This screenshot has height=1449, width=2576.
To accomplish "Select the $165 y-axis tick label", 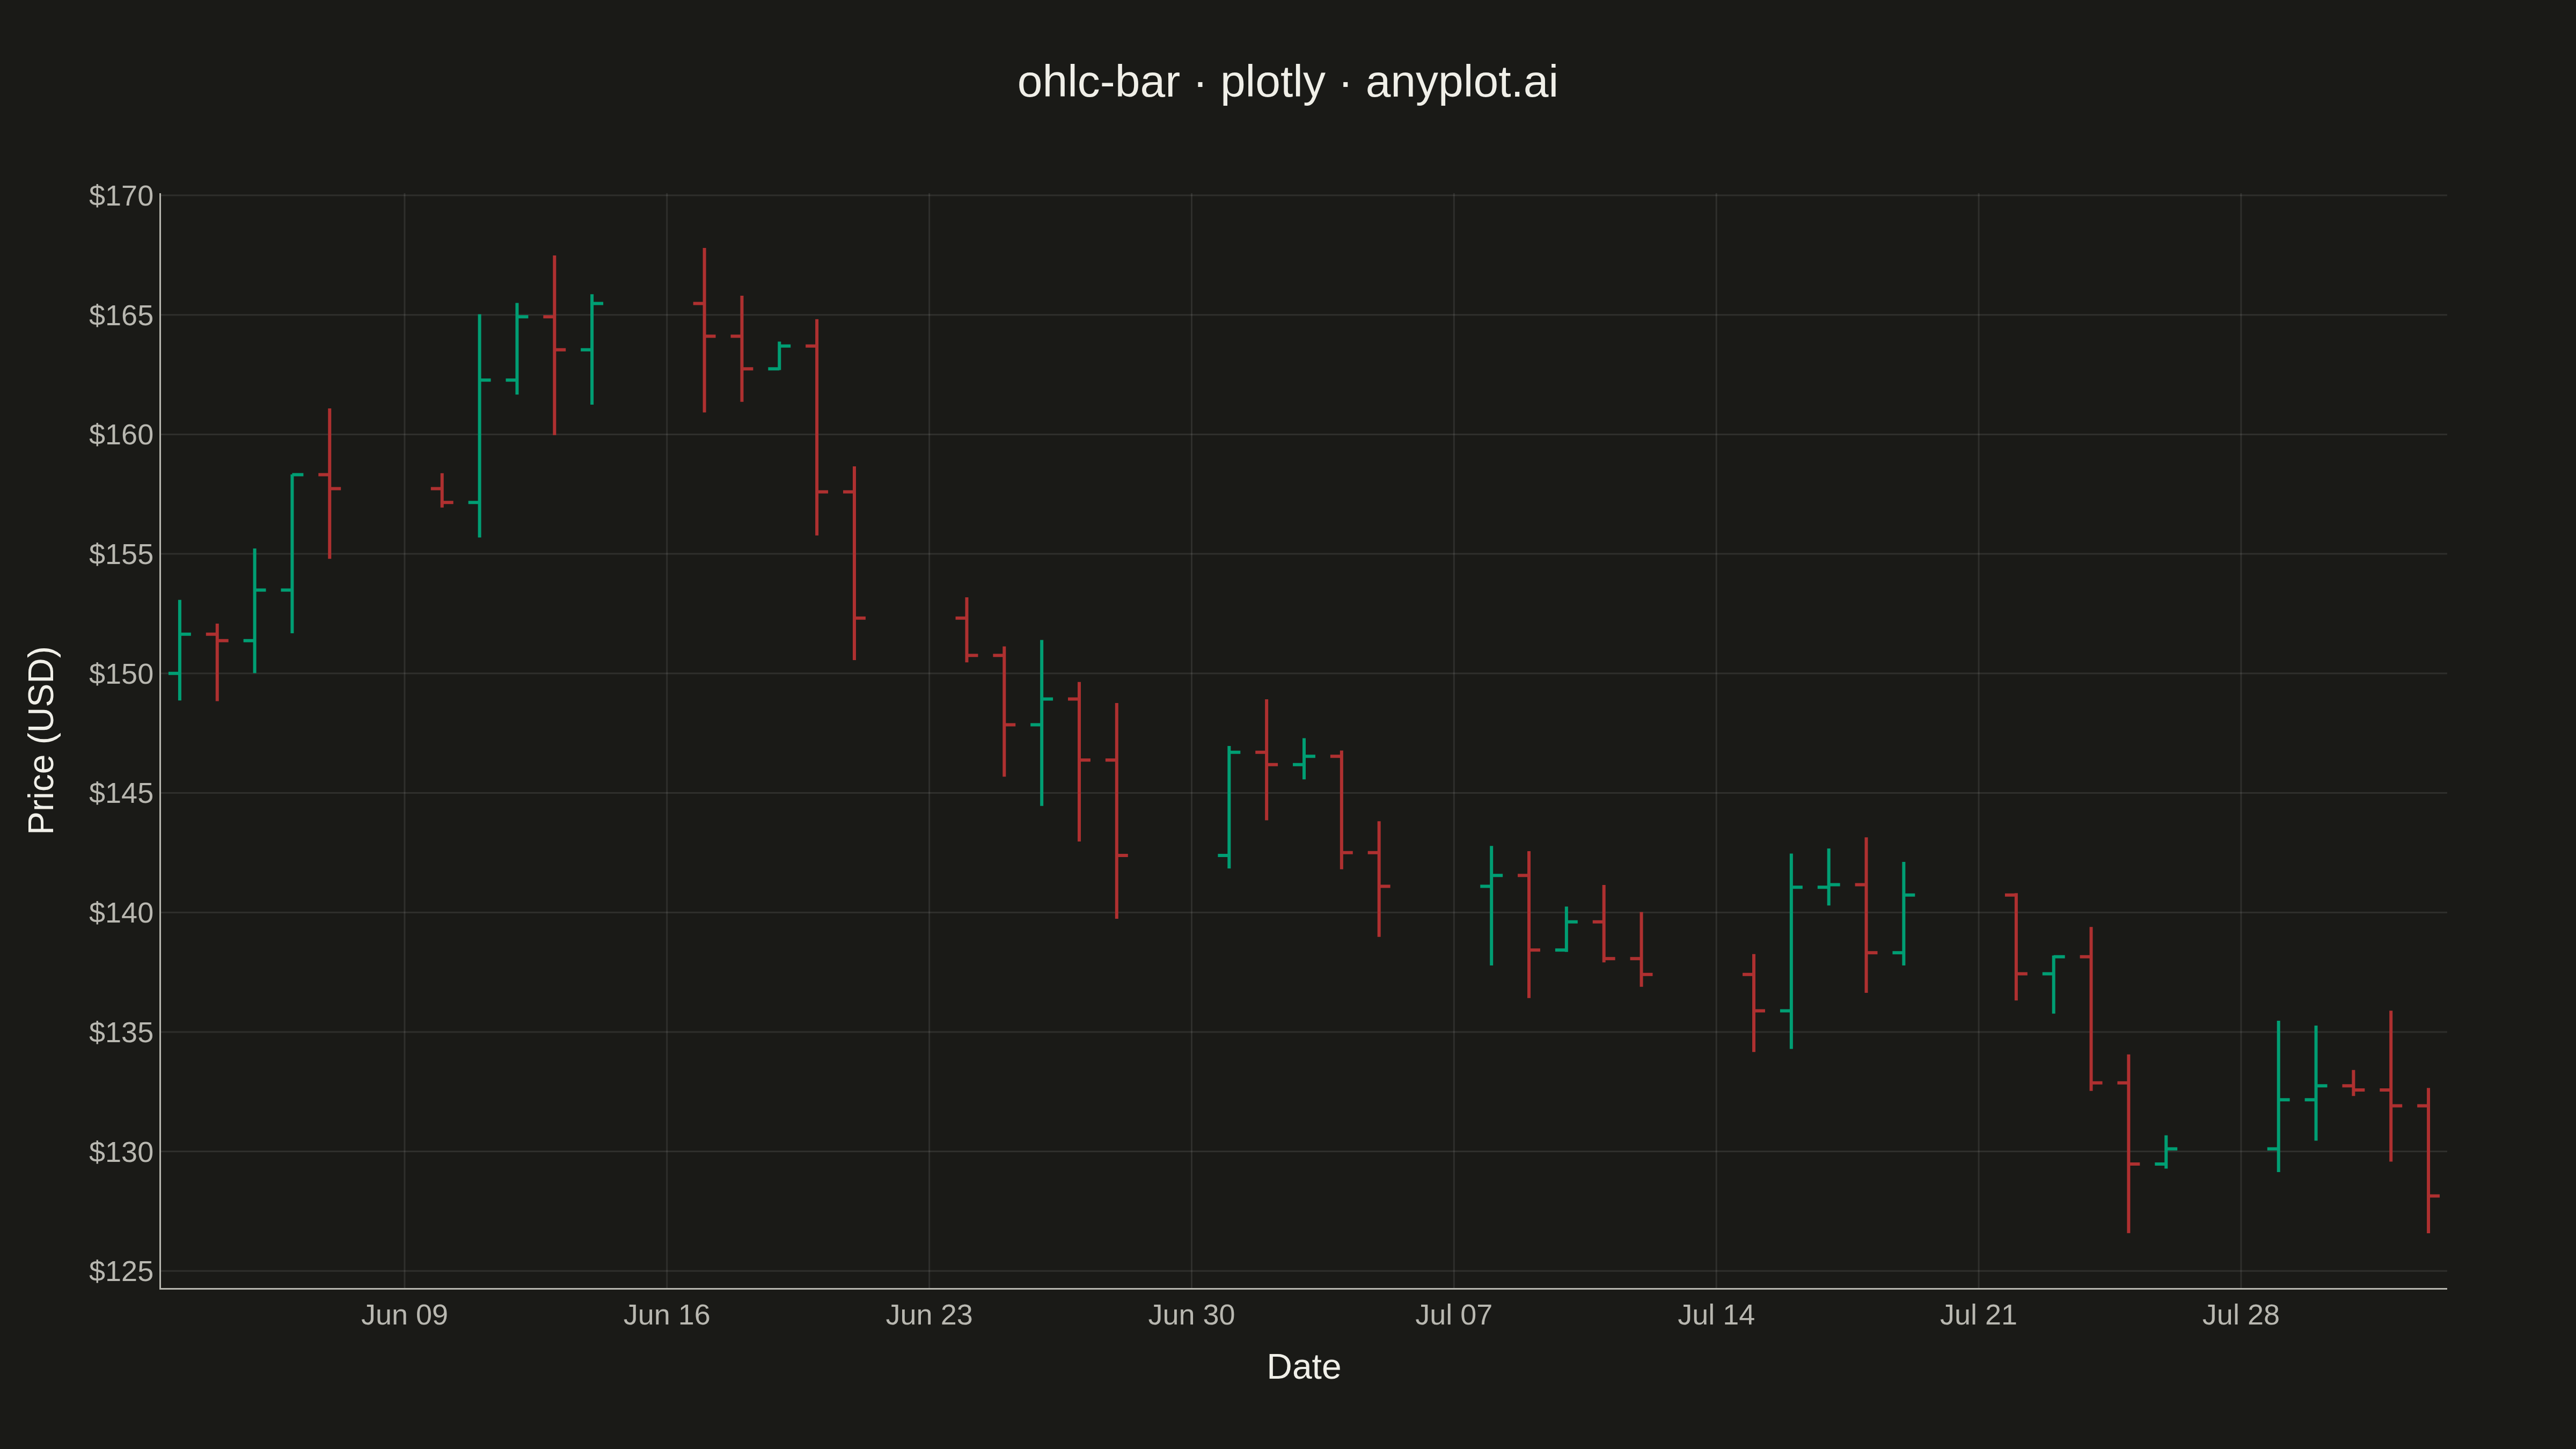I will click(x=121, y=315).
